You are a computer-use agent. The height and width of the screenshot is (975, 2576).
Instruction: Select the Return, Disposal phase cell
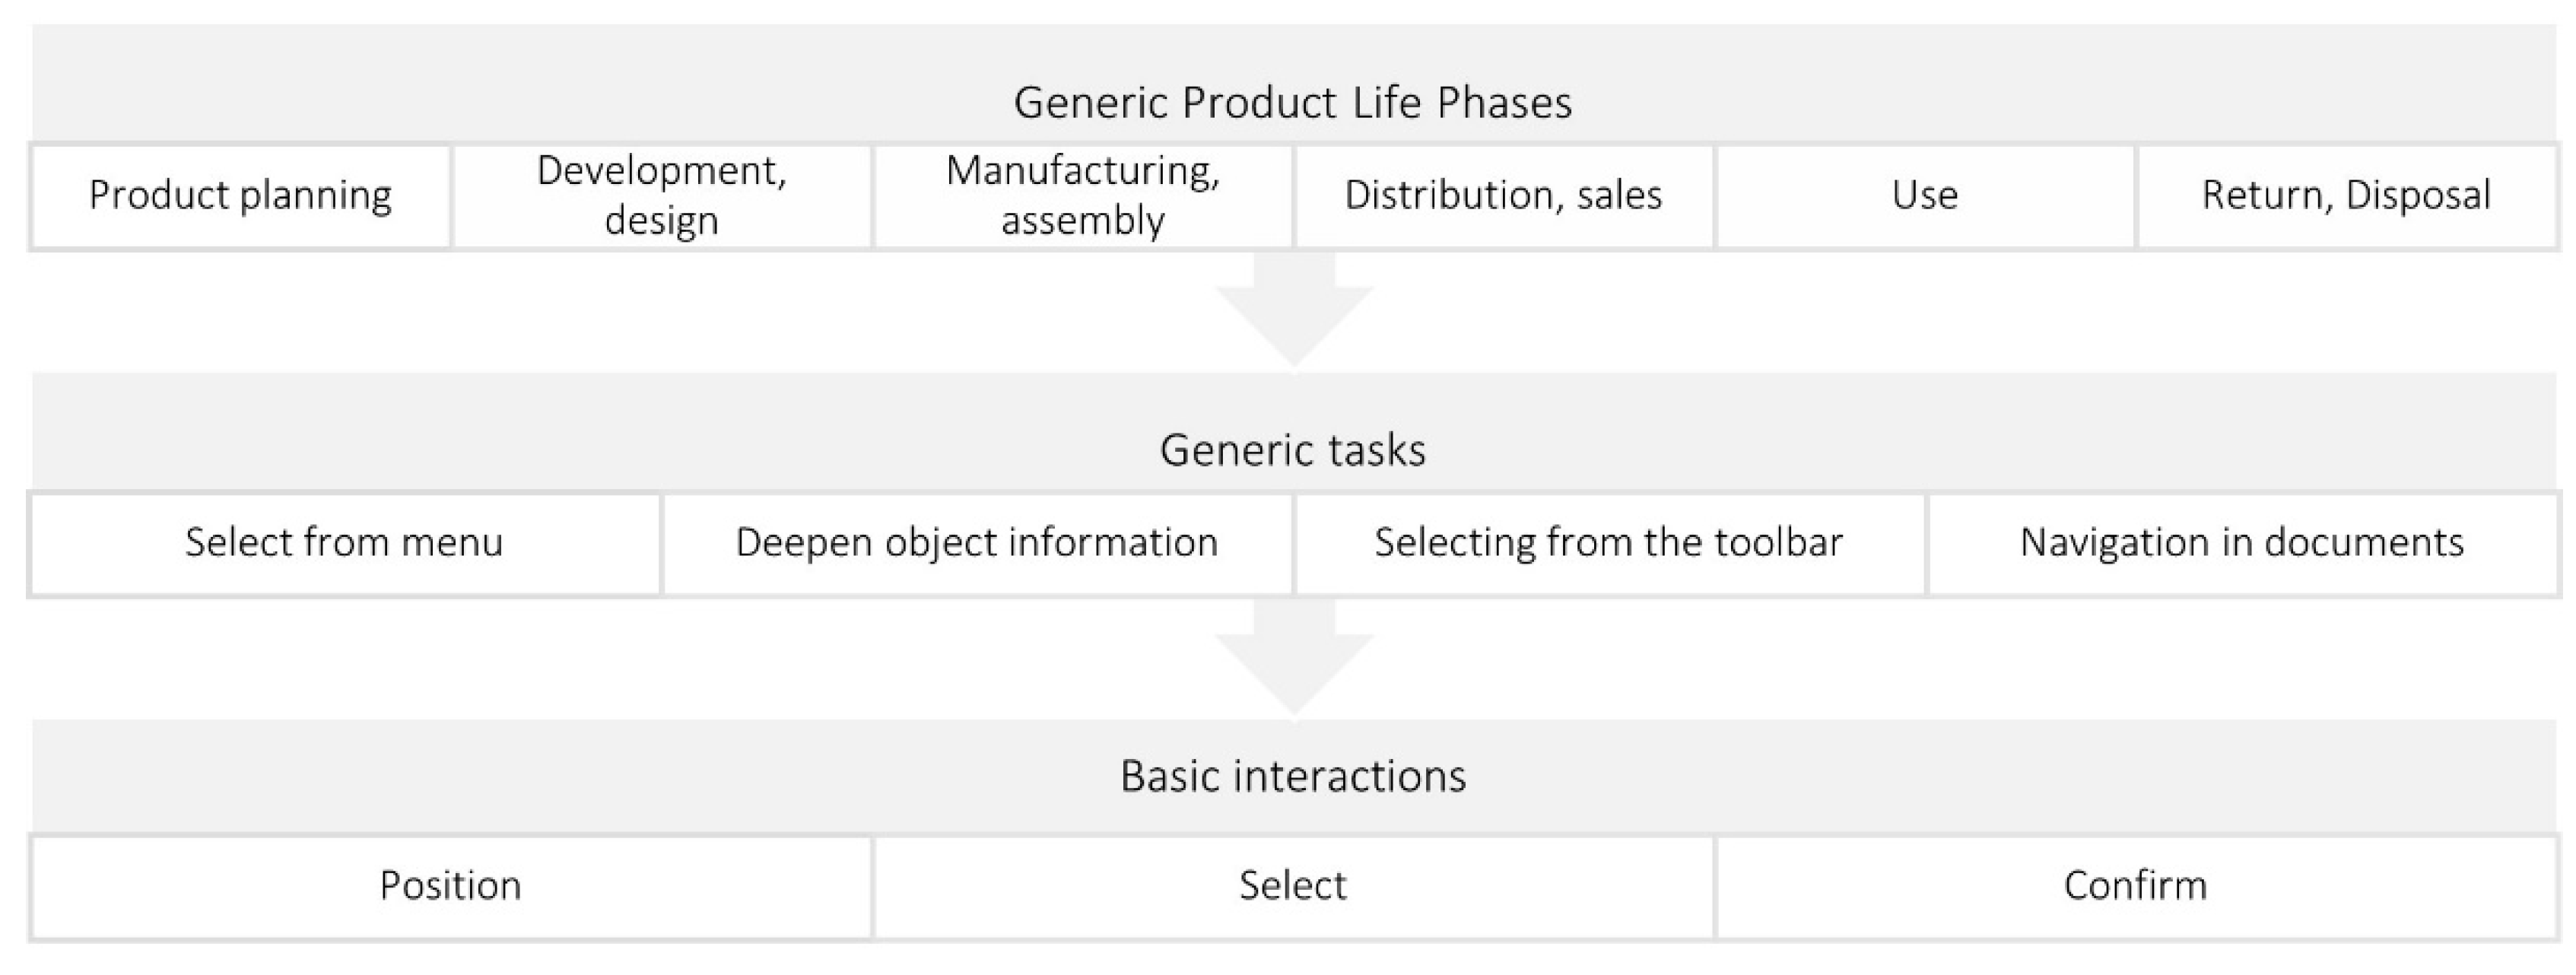tap(2346, 196)
